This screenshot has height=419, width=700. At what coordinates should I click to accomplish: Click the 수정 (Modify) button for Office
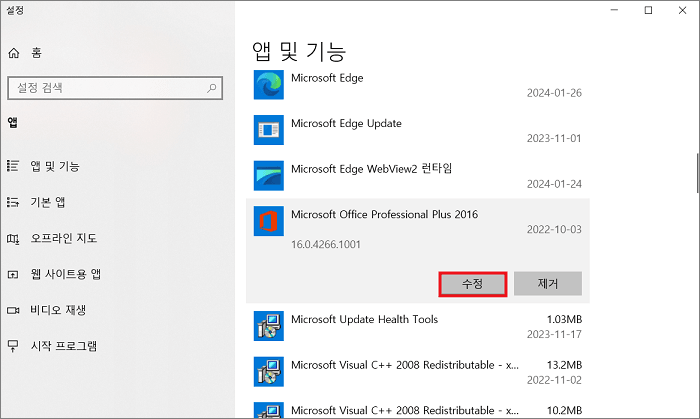click(473, 284)
